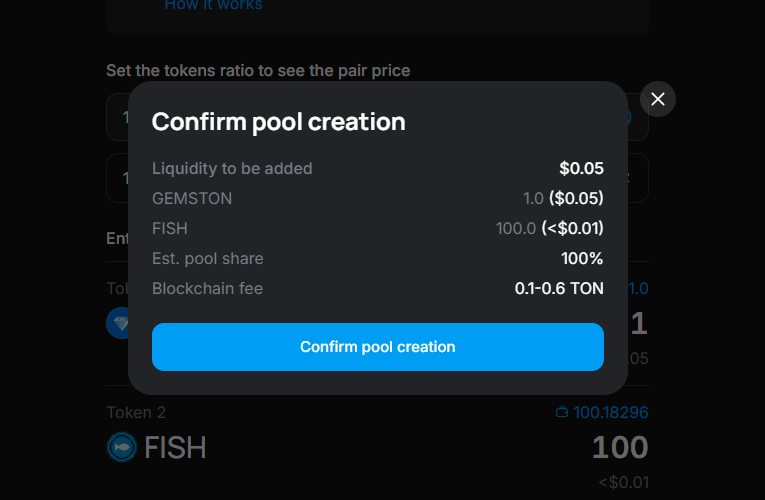The image size is (765, 500).
Task: Click the GEMSTON amount 1.0 ($0.05)
Action: coord(563,198)
